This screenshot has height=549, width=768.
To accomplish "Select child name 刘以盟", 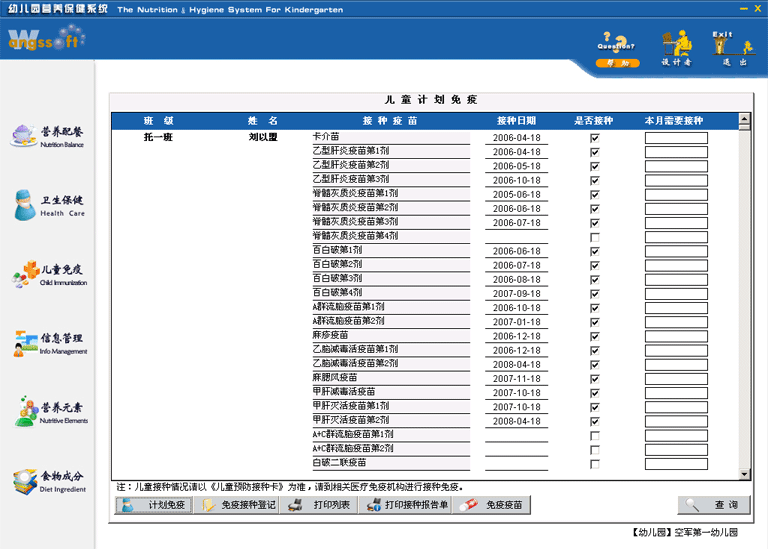I will tap(263, 137).
